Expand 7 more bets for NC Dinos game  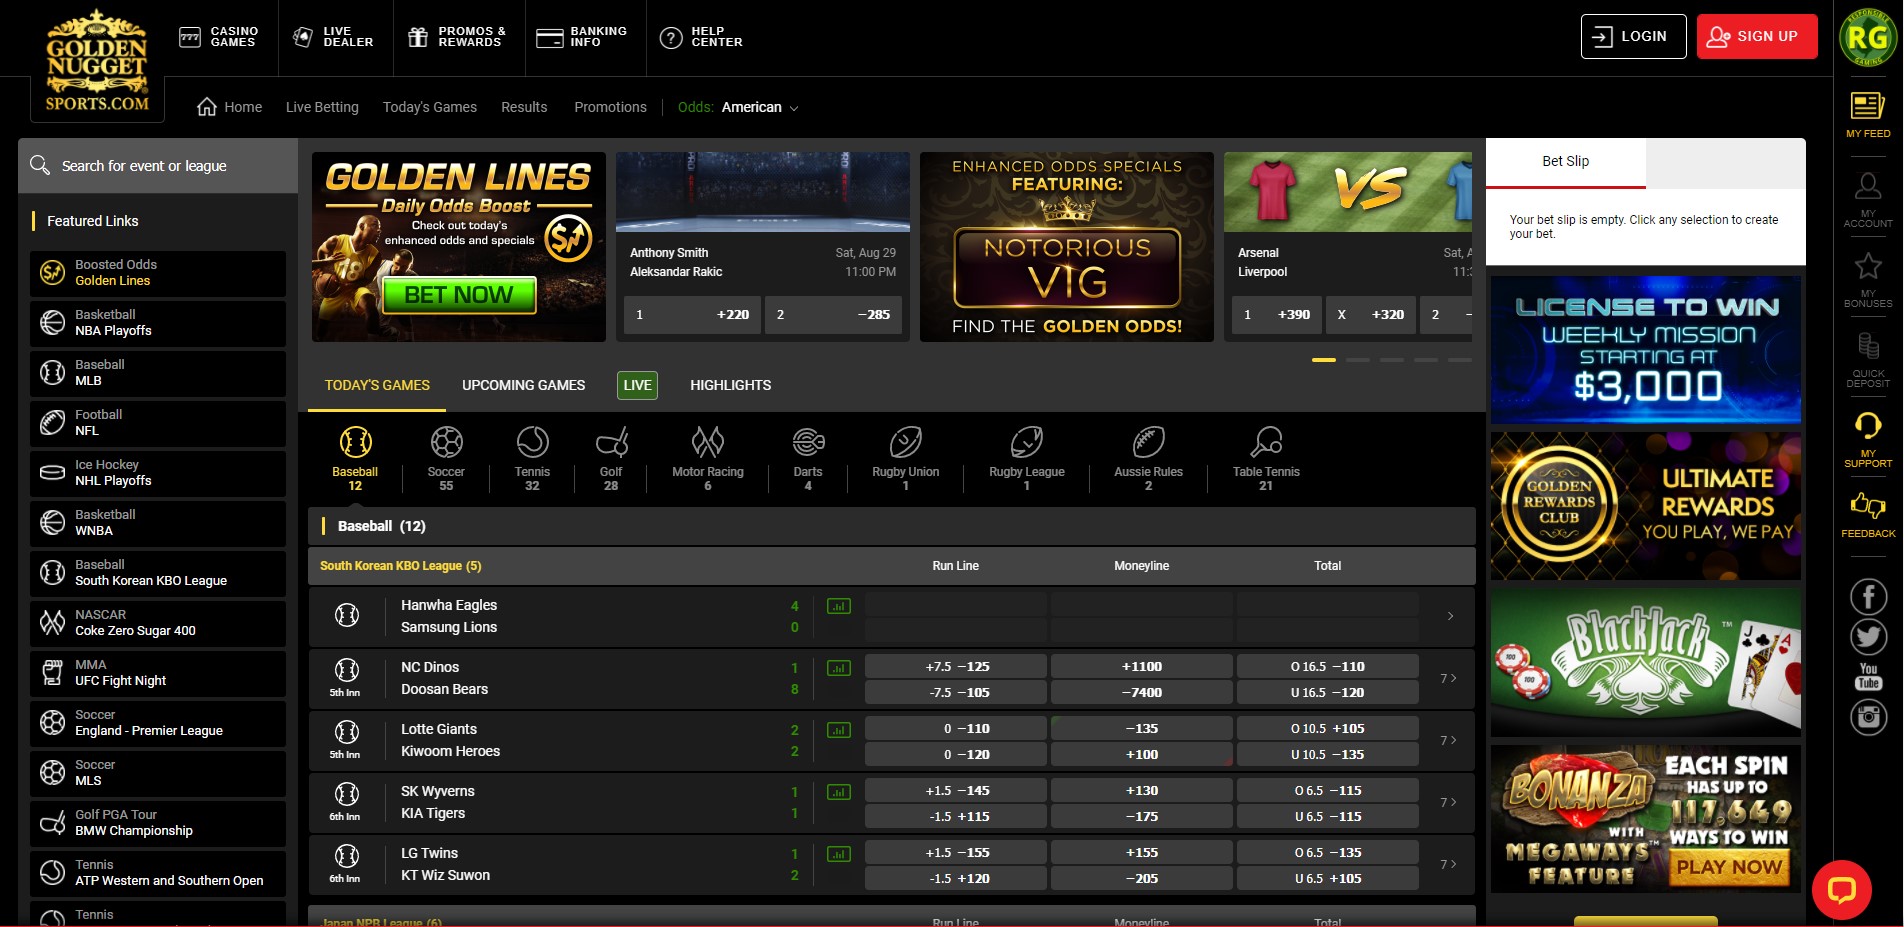tap(1448, 678)
